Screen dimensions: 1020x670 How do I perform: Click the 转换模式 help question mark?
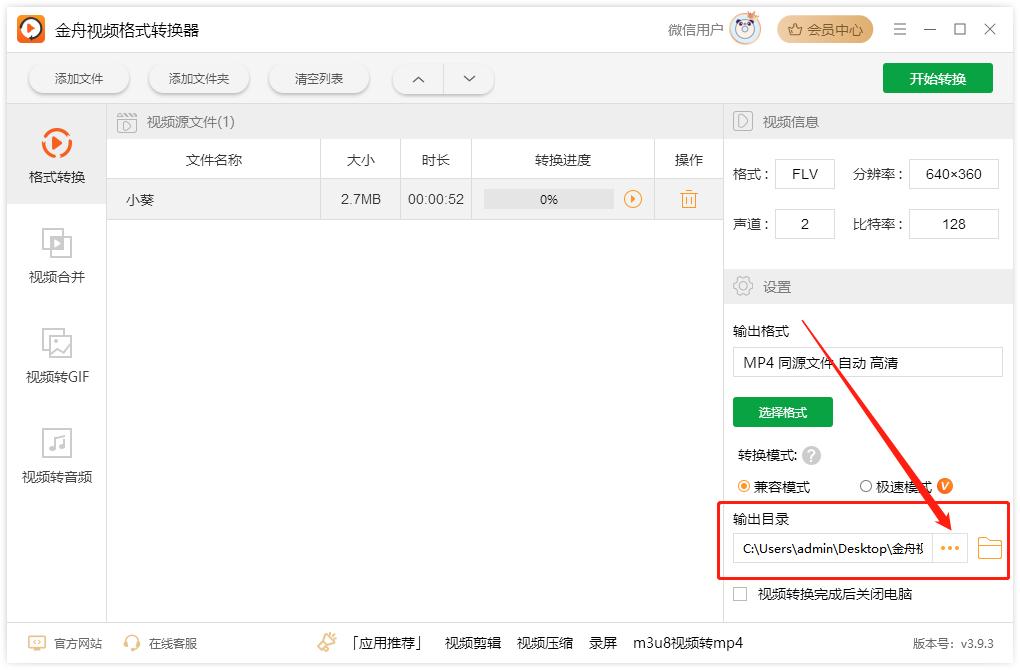tap(812, 455)
